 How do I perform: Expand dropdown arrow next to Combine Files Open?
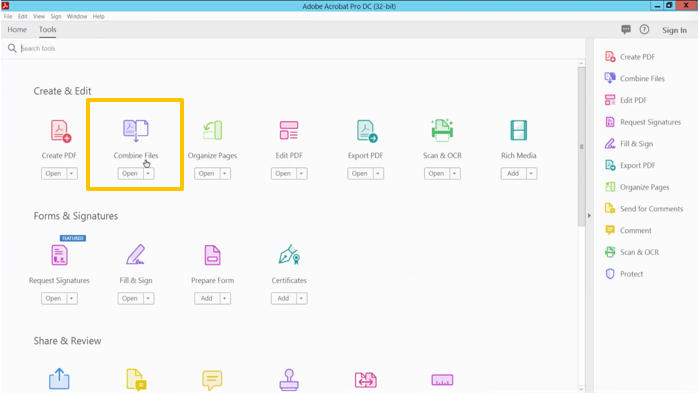(x=149, y=173)
